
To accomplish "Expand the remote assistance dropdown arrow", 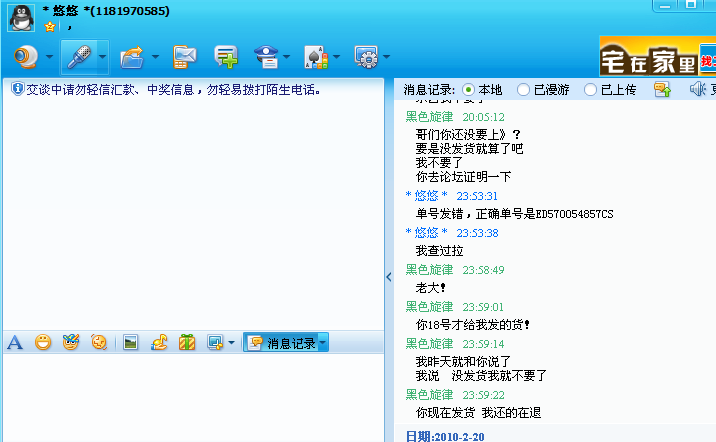I will pyautogui.click(x=286, y=57).
